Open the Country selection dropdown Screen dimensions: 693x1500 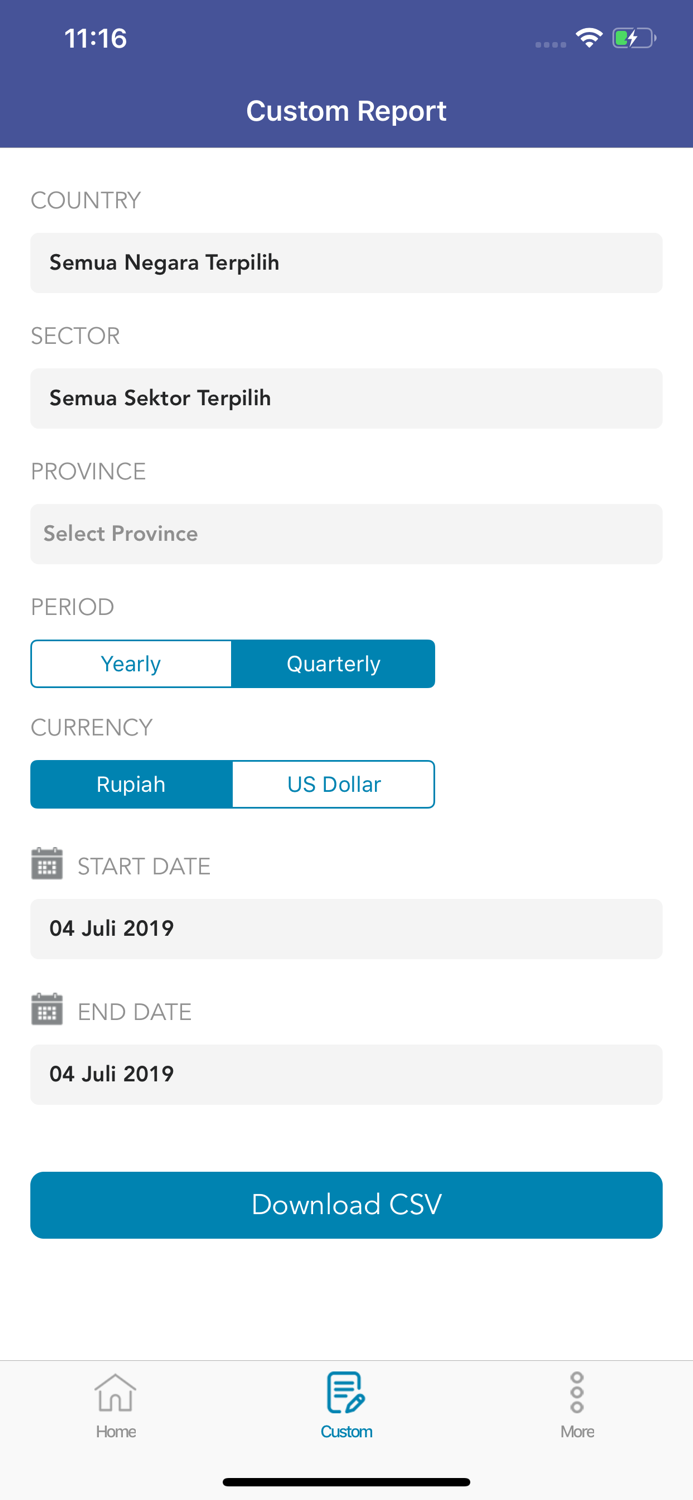click(346, 263)
